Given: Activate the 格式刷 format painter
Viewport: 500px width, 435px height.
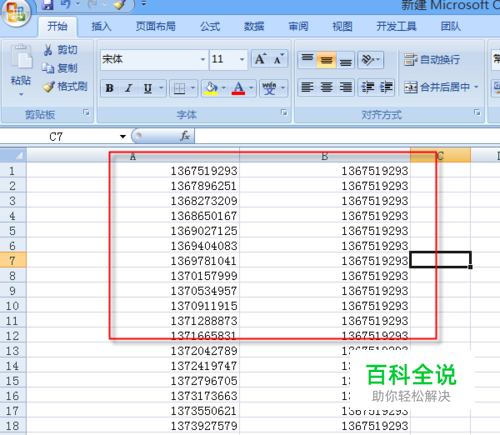Looking at the screenshot, I should 65,87.
